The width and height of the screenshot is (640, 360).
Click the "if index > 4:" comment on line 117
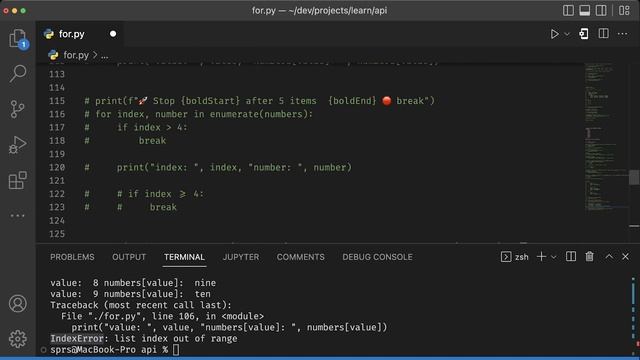(152, 127)
